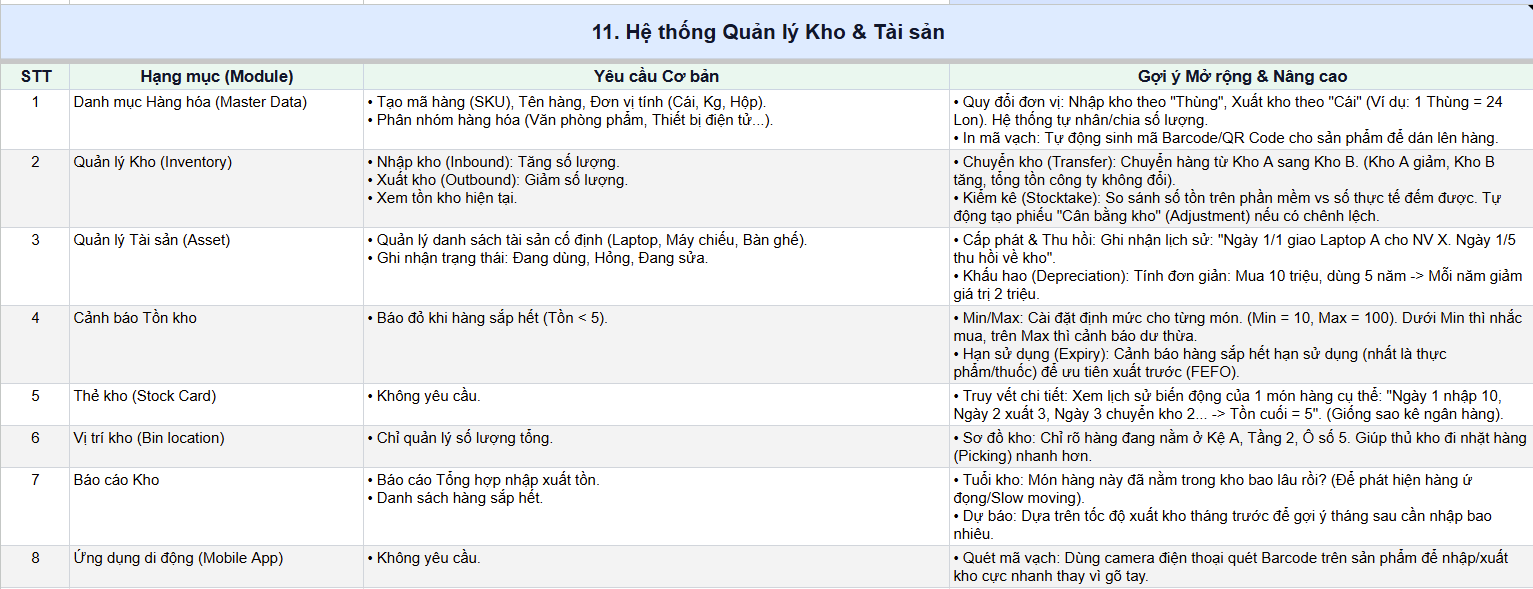Click the "Cảnh báo Tồn kho" cell
Image resolution: width=1533 pixels, height=589 pixels.
pos(216,345)
